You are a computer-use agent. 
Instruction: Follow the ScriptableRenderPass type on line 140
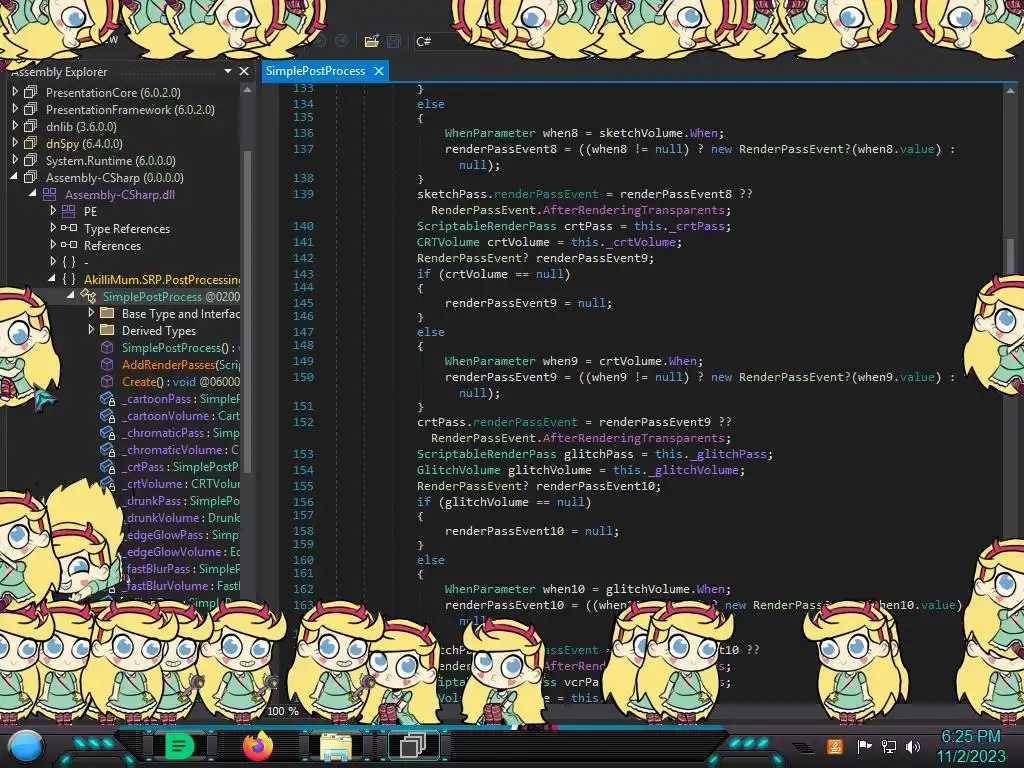[x=487, y=226]
